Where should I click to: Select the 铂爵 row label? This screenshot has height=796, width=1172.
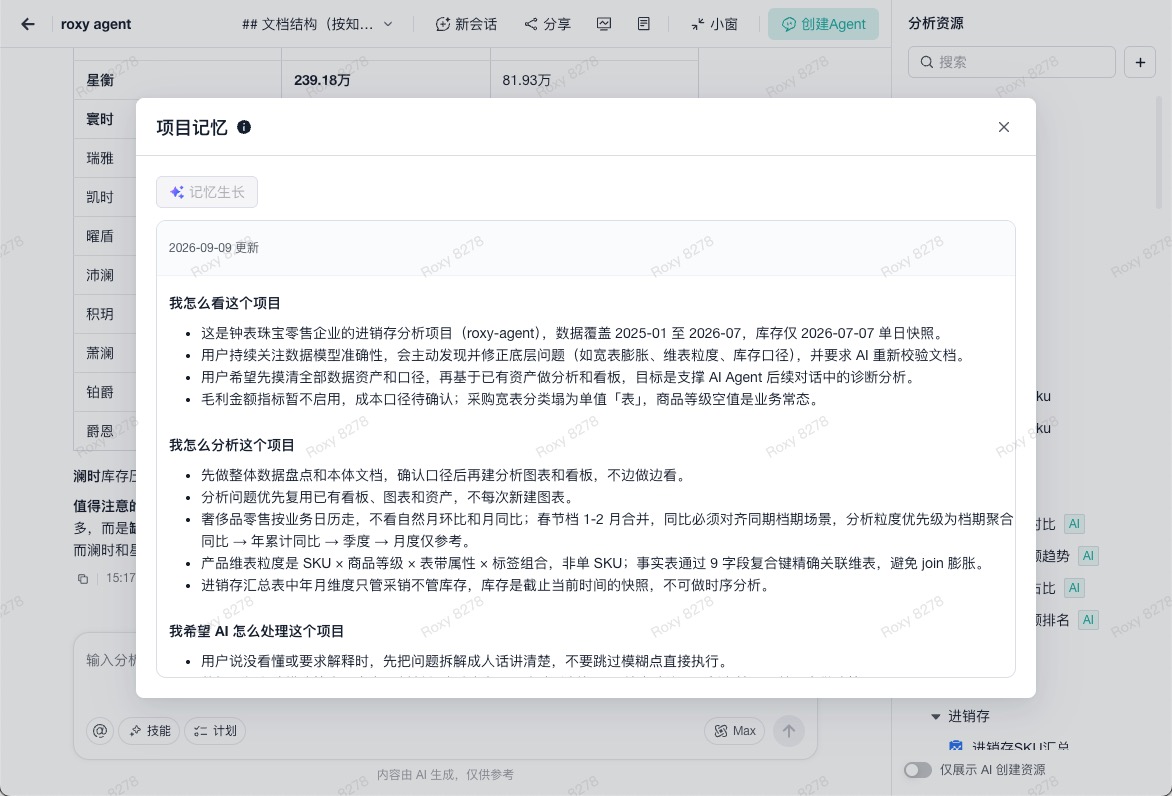pyautogui.click(x=100, y=392)
